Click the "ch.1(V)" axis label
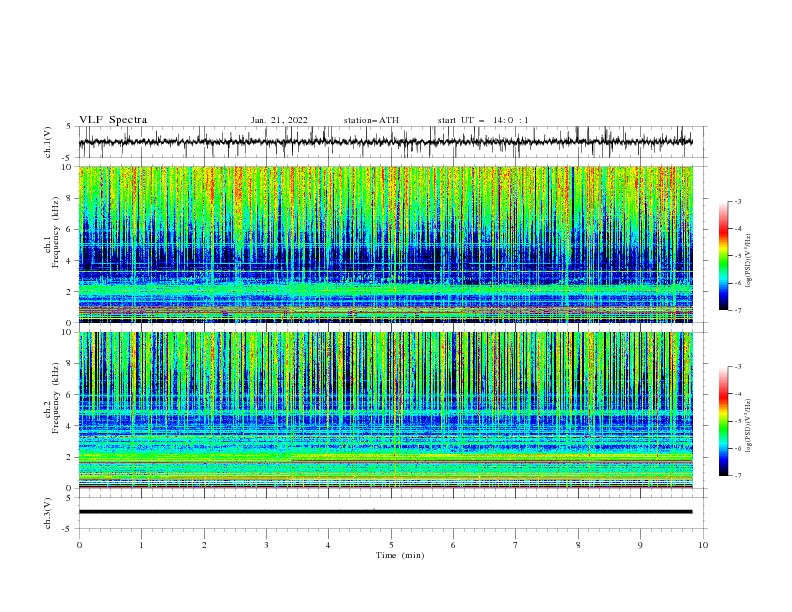 pyautogui.click(x=48, y=142)
